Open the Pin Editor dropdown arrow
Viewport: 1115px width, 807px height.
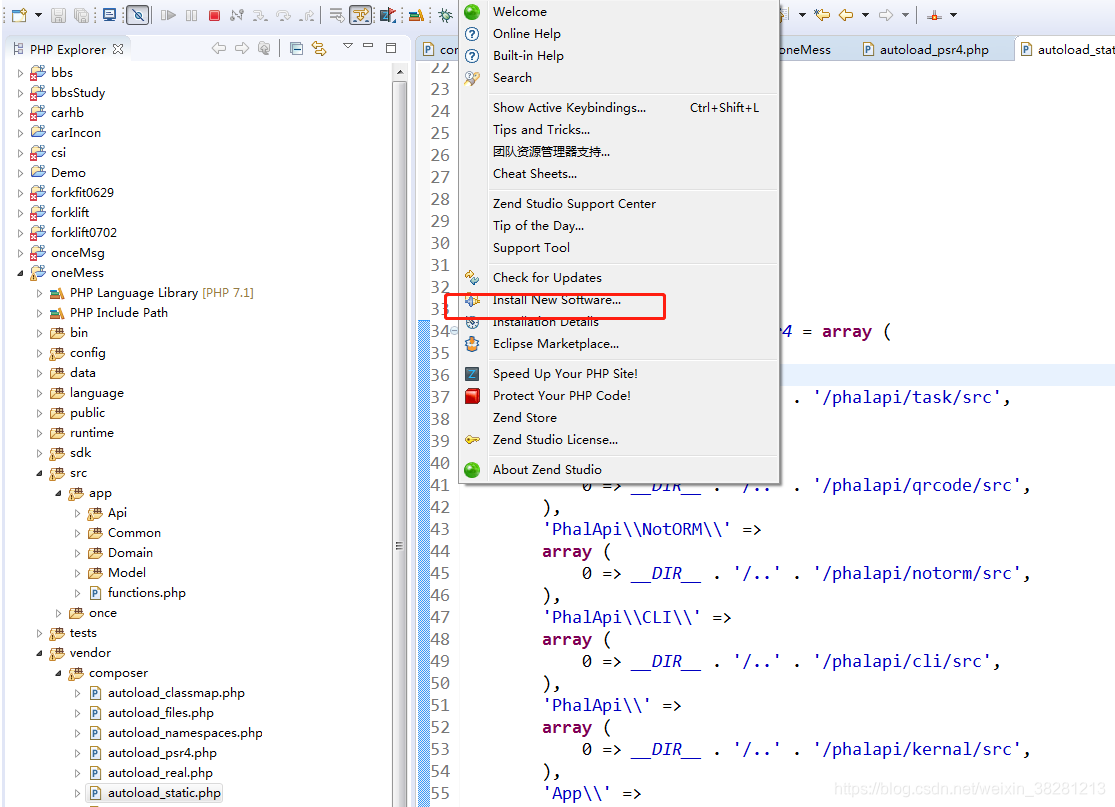tap(954, 15)
